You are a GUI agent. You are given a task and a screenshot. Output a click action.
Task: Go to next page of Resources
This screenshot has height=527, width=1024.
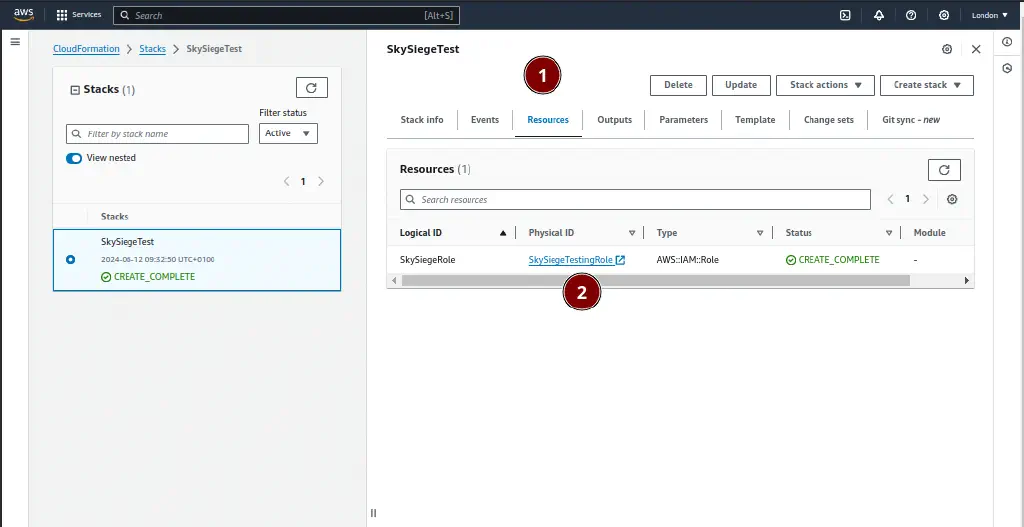(925, 199)
